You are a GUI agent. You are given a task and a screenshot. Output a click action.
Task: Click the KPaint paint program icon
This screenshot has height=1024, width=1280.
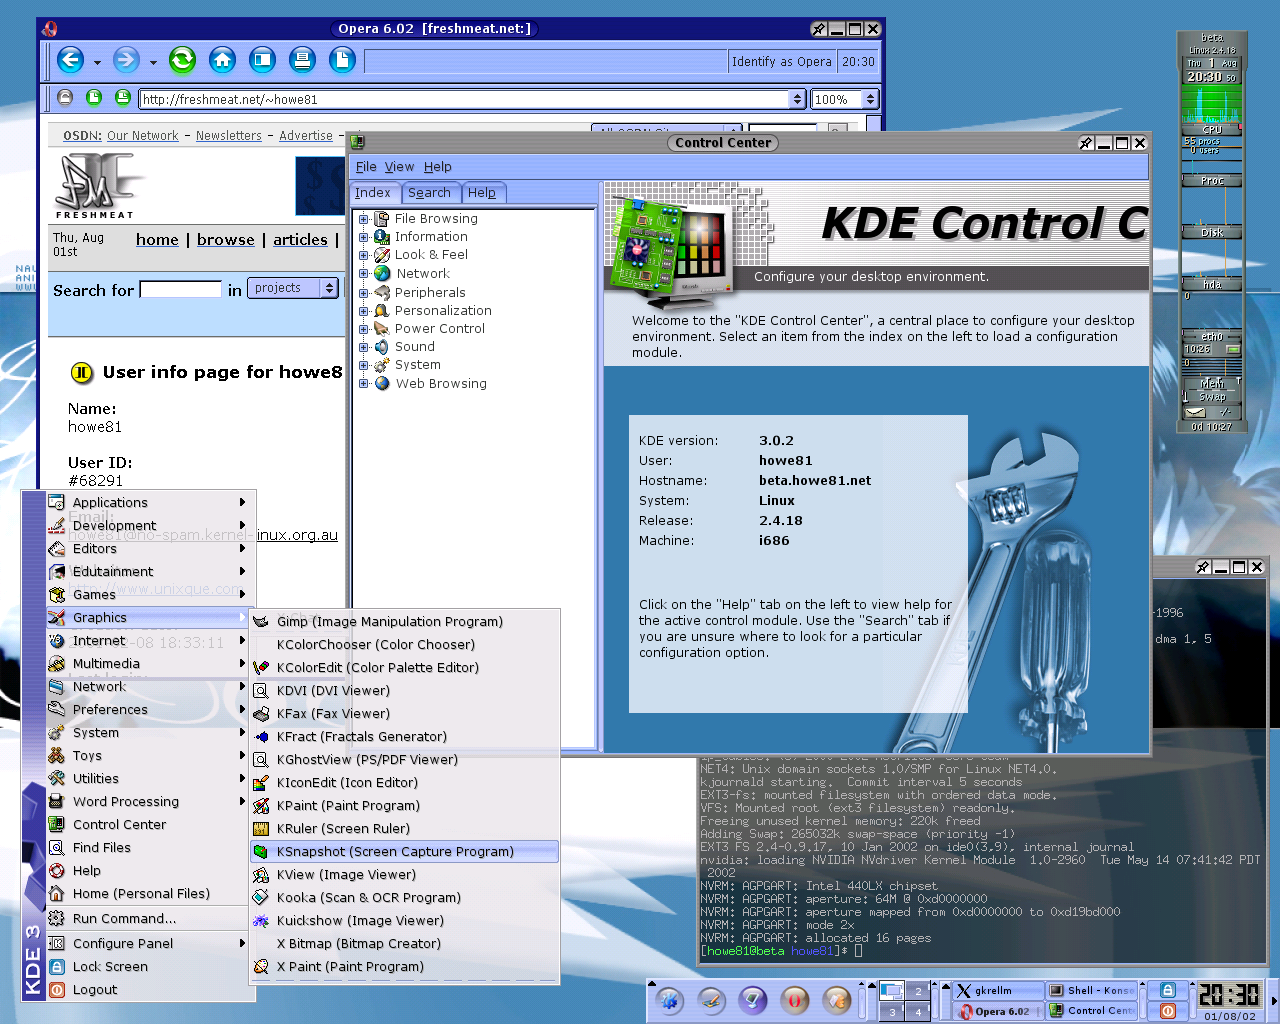[x=261, y=805]
